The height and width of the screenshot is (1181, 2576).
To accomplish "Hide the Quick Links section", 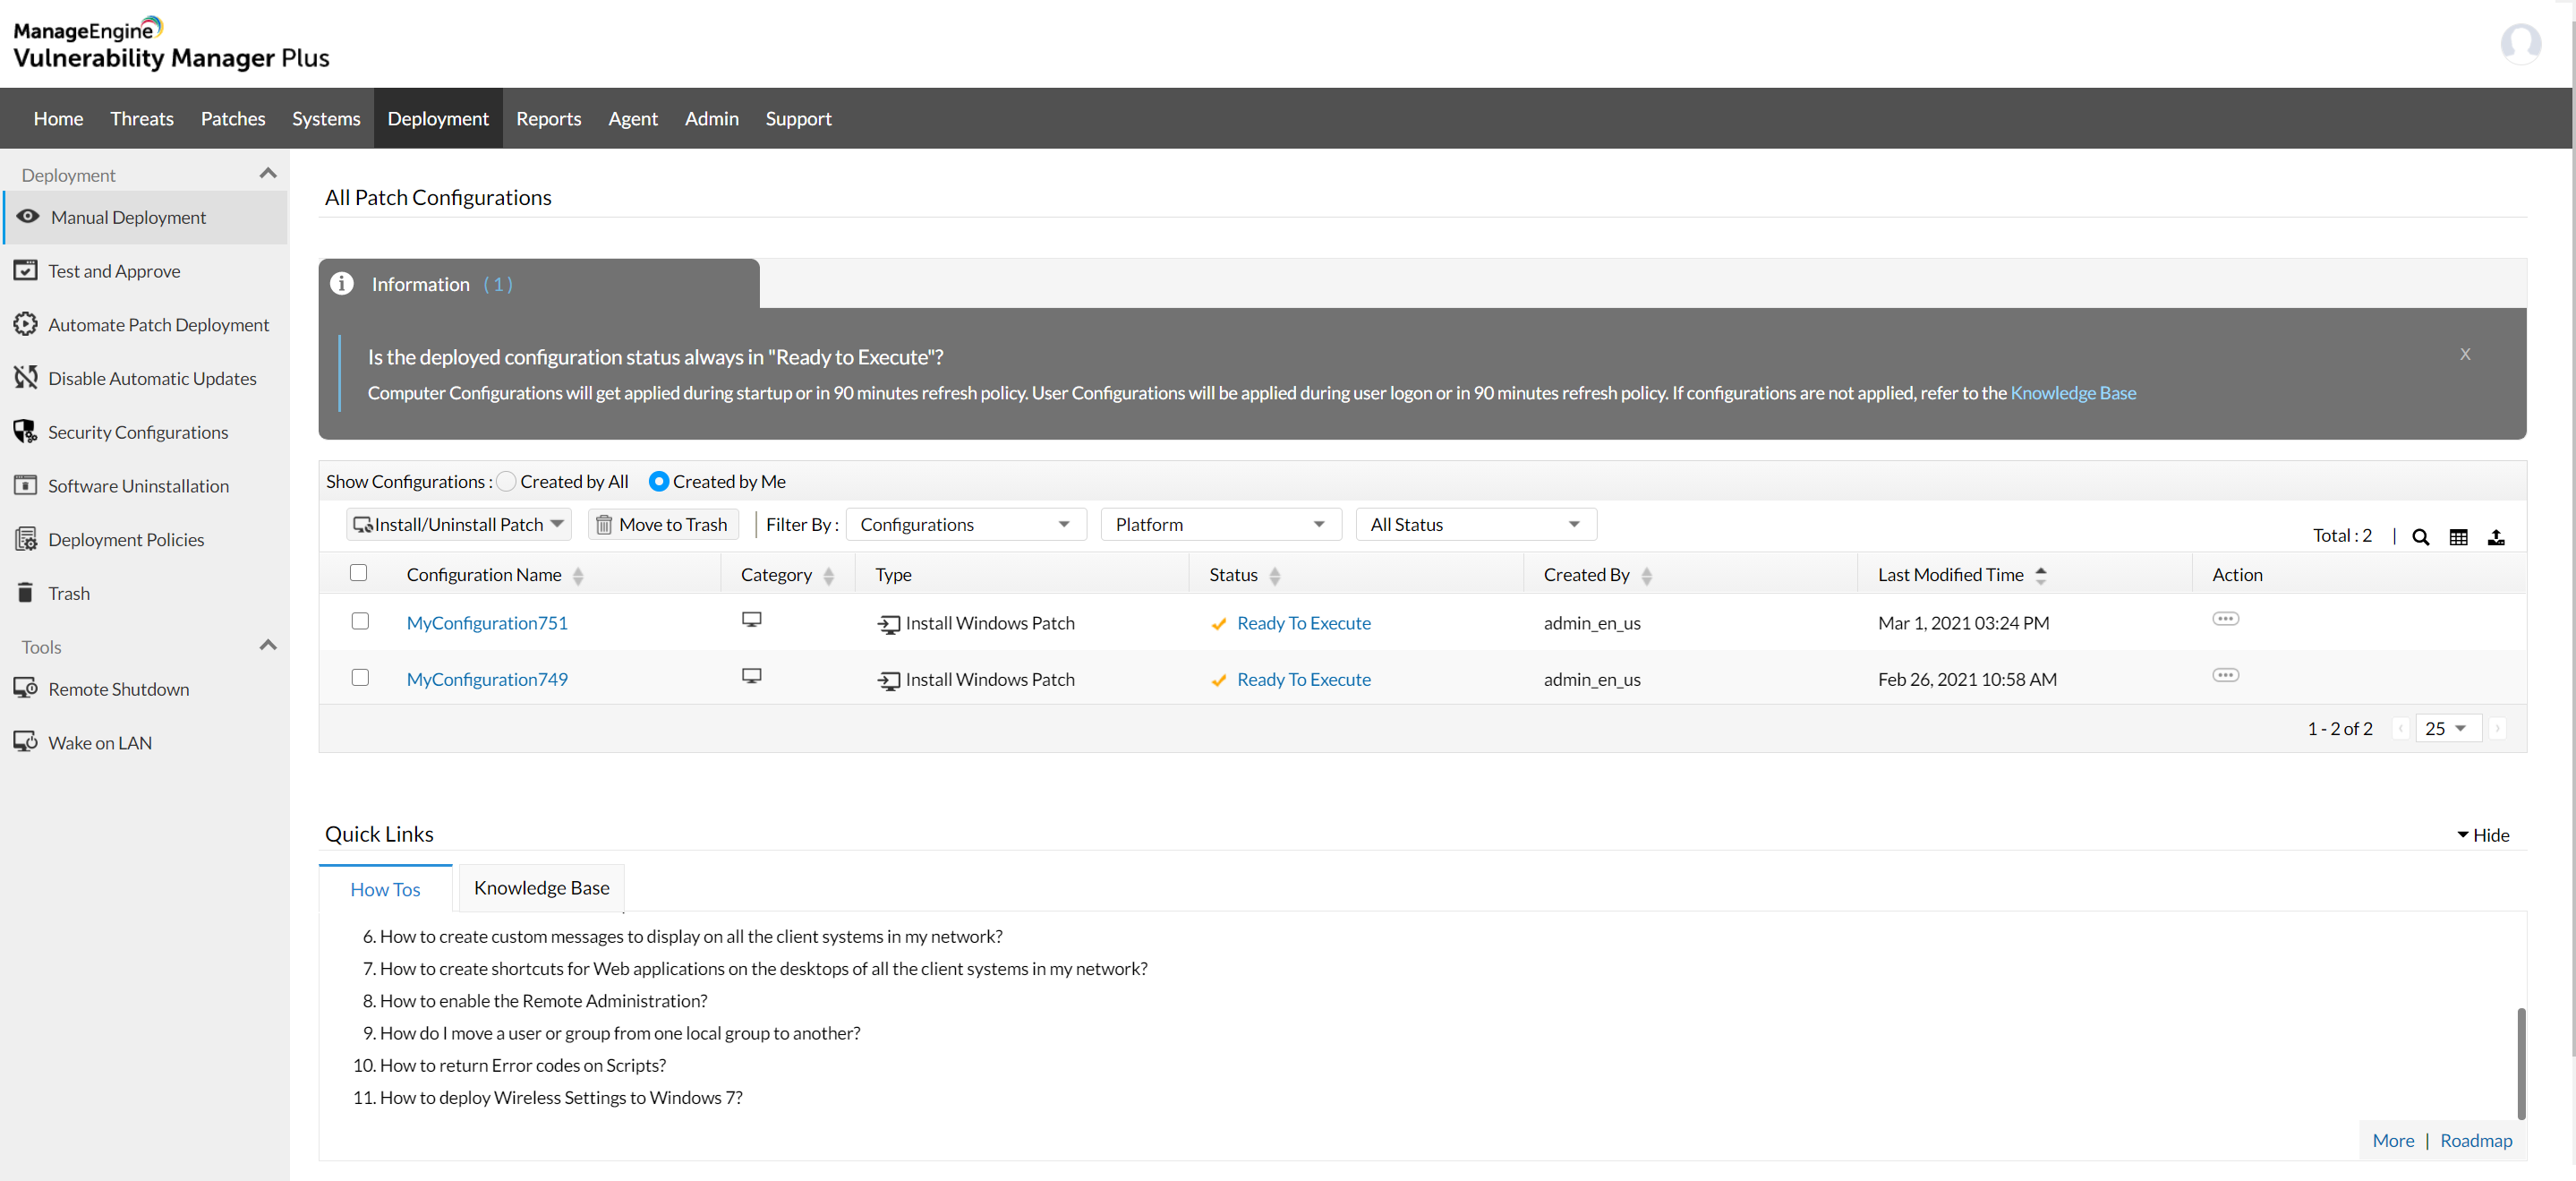I will tap(2483, 834).
